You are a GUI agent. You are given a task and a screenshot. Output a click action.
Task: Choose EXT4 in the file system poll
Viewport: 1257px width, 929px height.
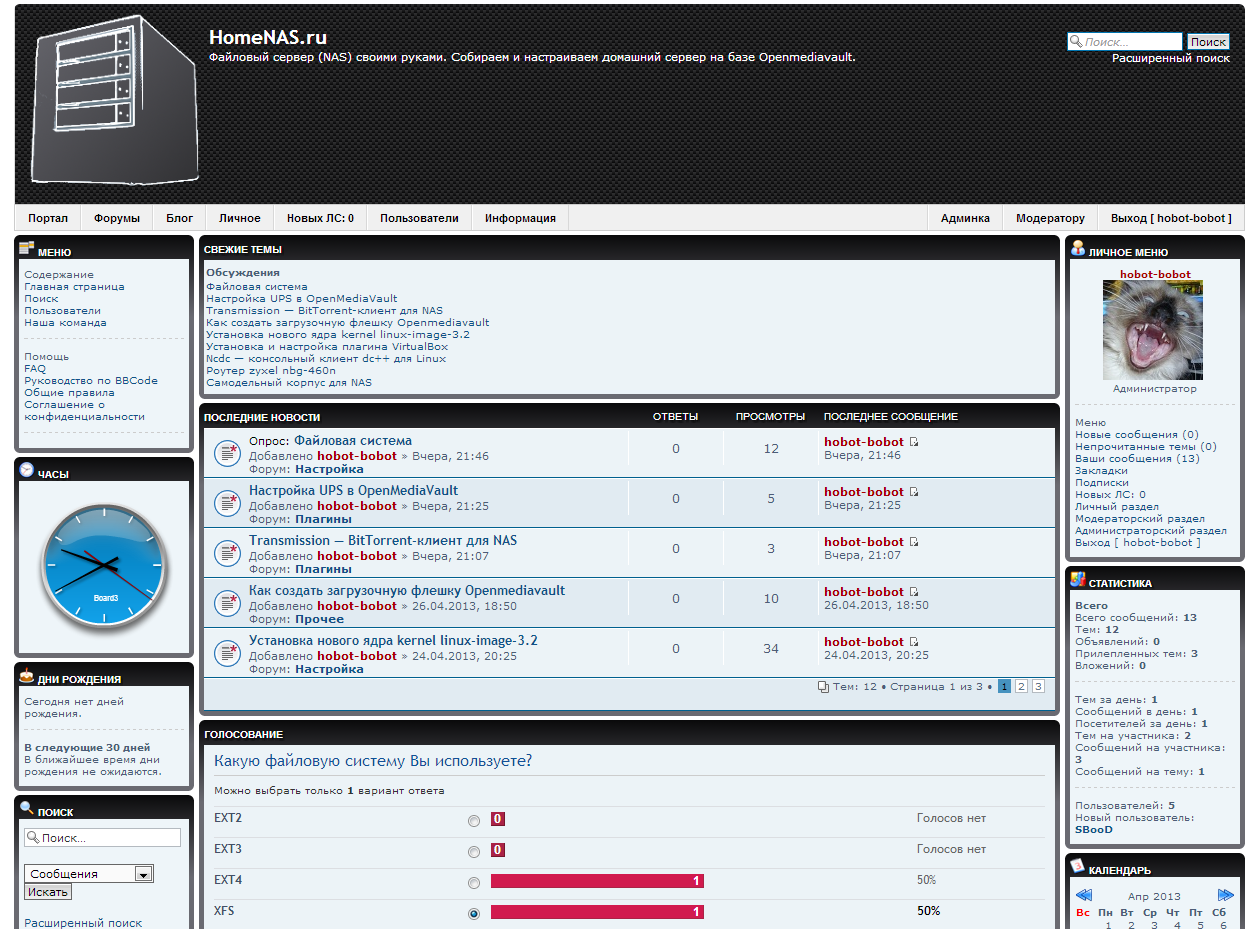click(x=474, y=883)
